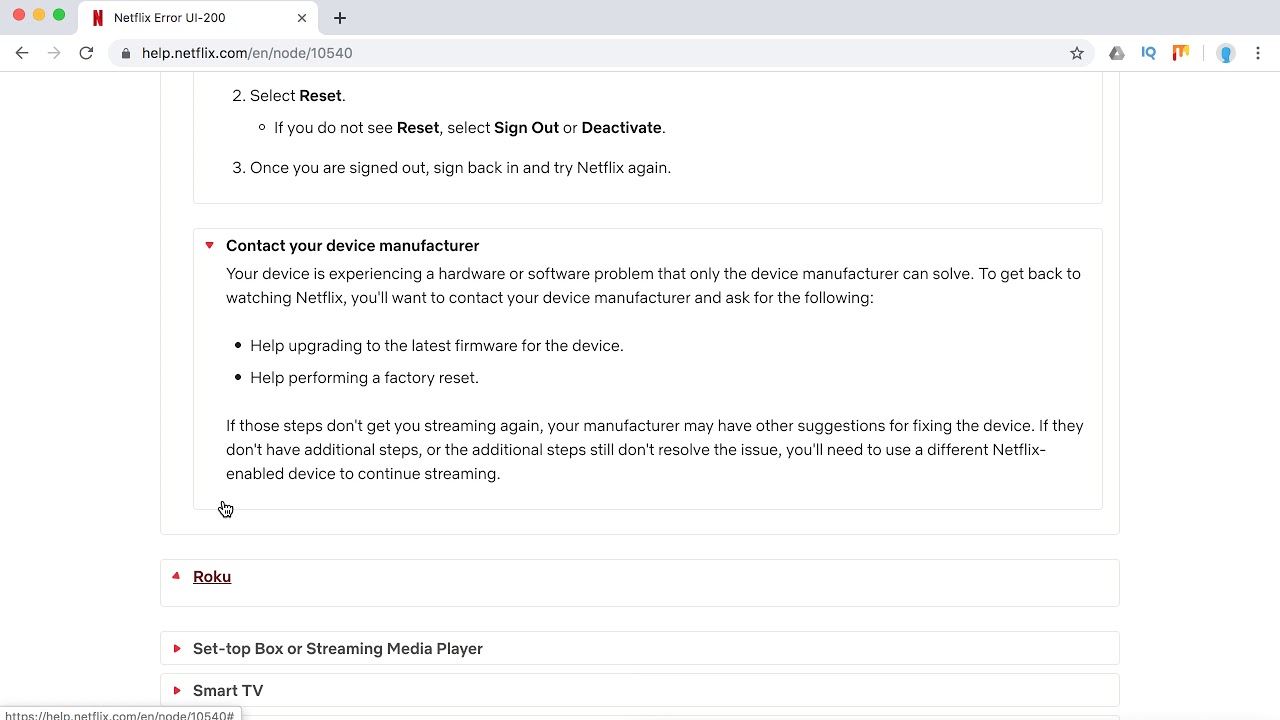The height and width of the screenshot is (720, 1280).
Task: Click the Netflix favicon on the tab
Action: pyautogui.click(x=98, y=18)
